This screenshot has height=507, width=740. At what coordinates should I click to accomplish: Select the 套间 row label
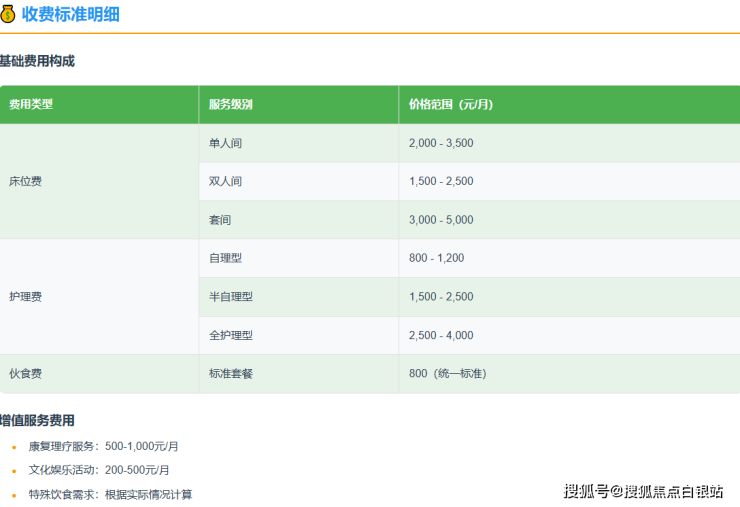pos(220,220)
